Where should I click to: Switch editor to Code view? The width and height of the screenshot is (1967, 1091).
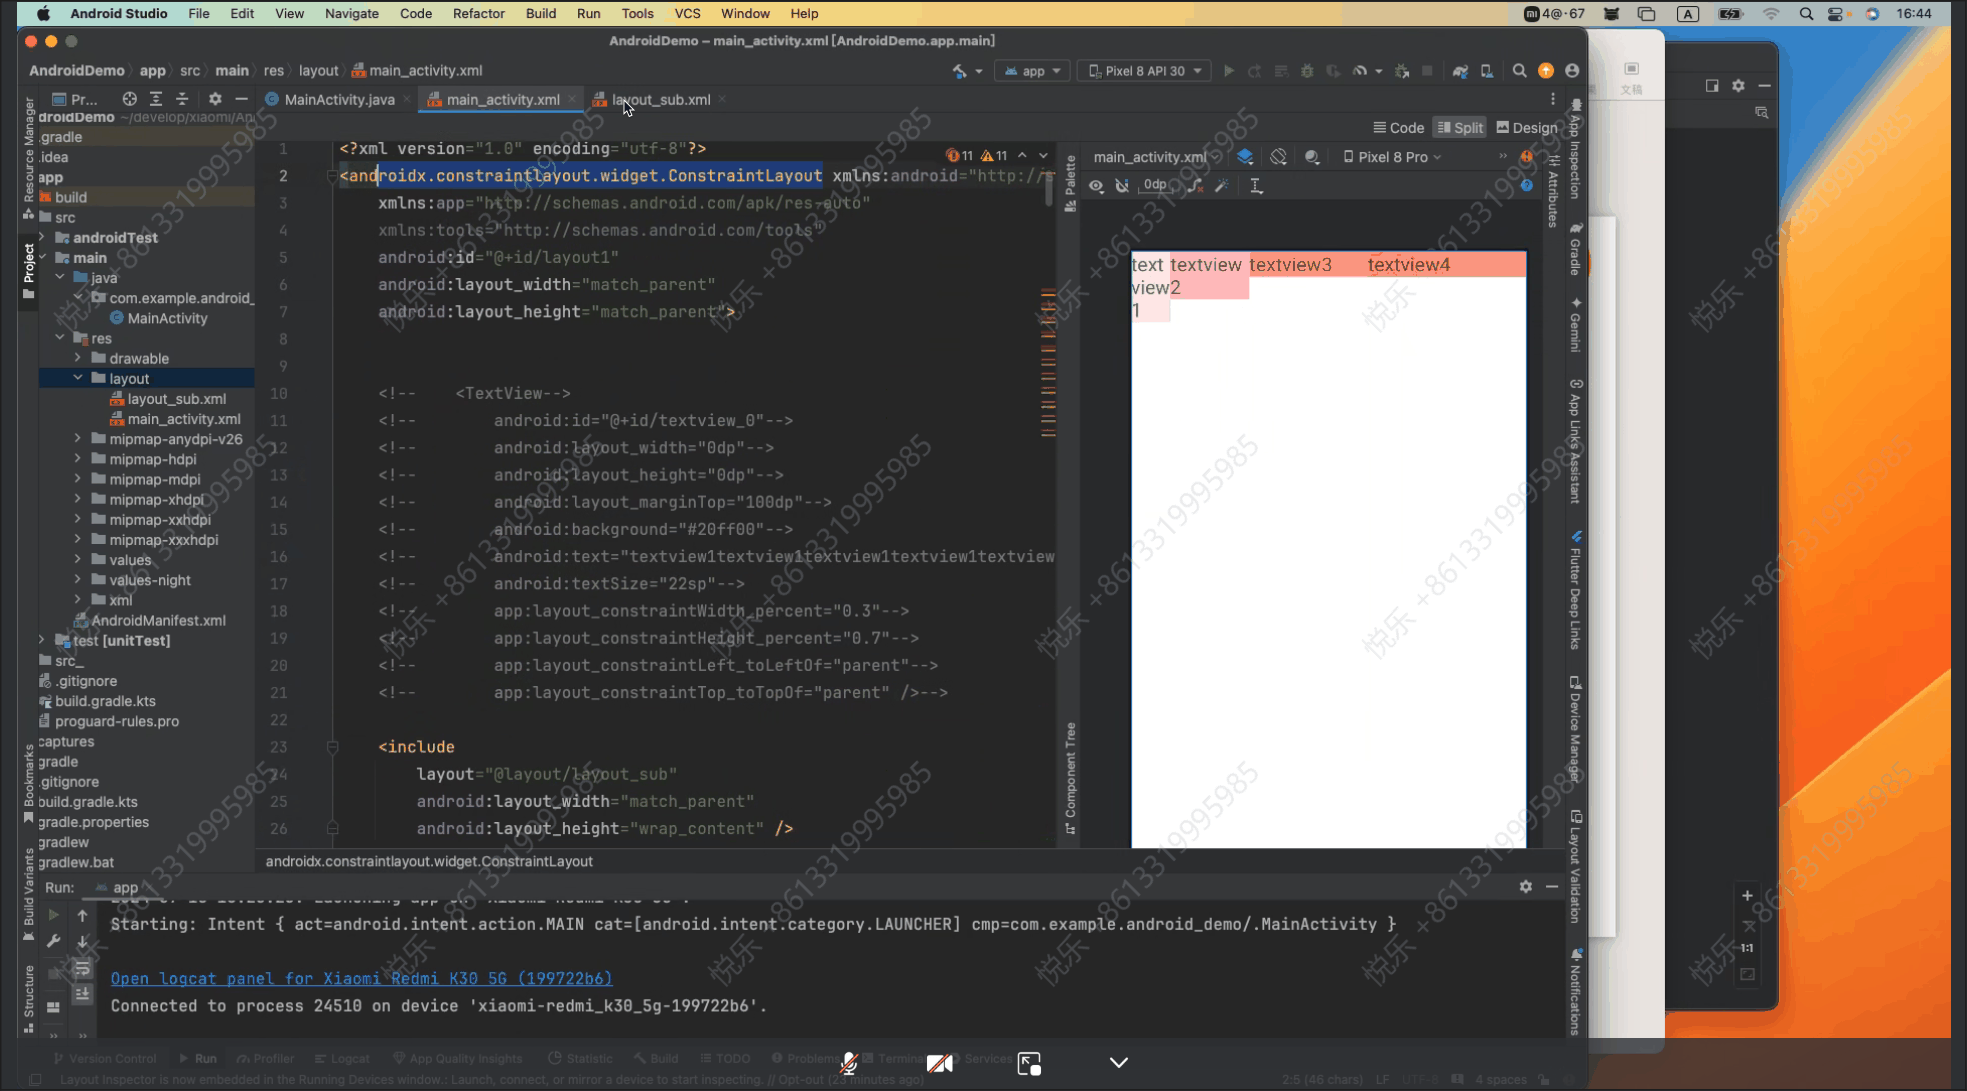1398,128
